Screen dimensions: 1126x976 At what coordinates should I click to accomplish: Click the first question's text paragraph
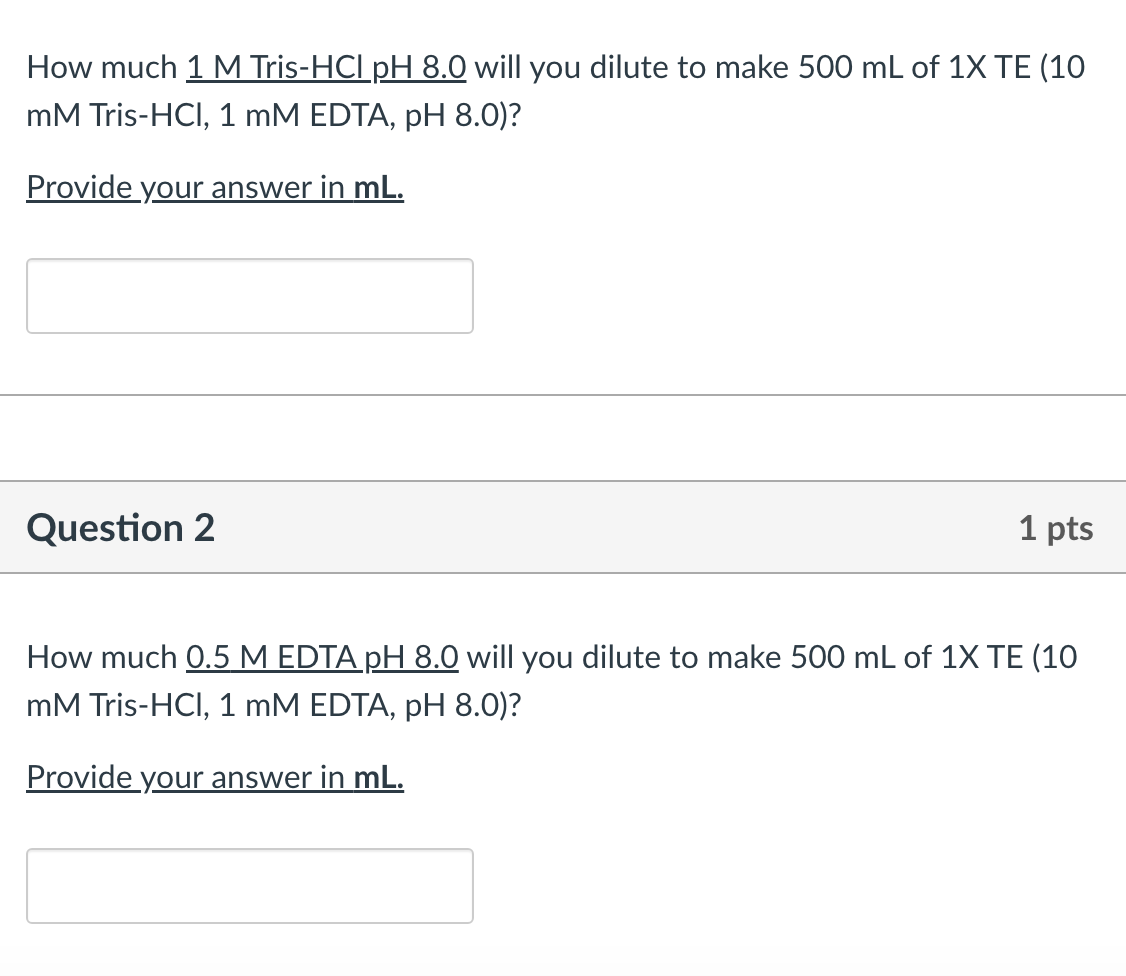(x=550, y=90)
